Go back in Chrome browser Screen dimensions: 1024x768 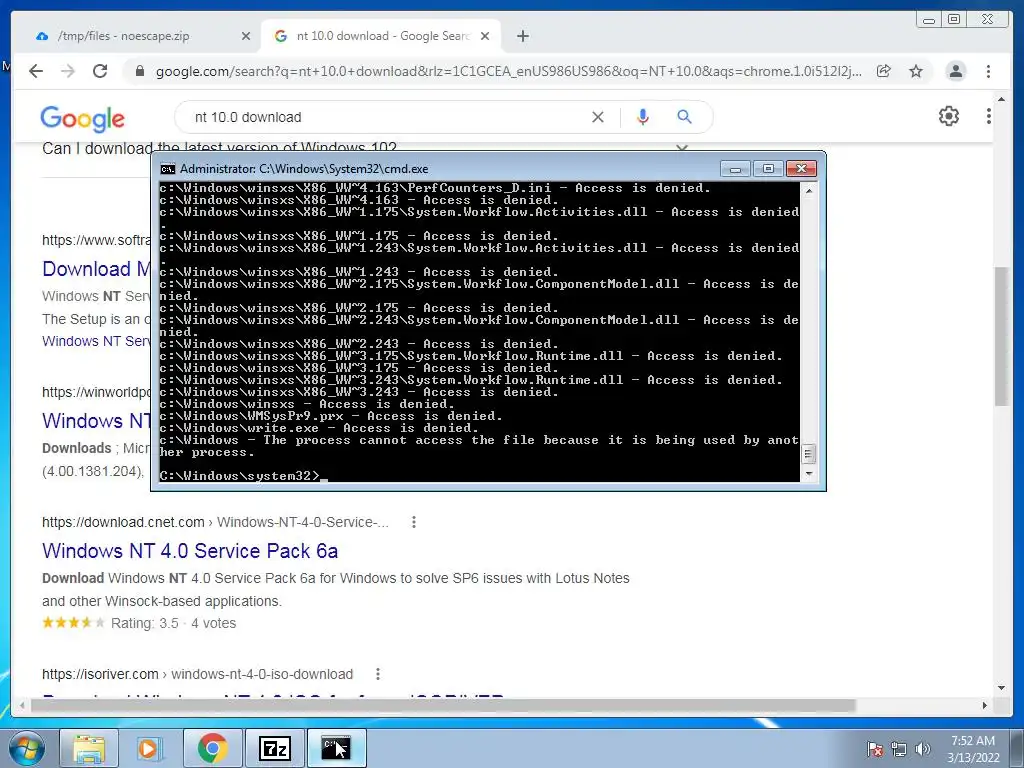tap(36, 71)
